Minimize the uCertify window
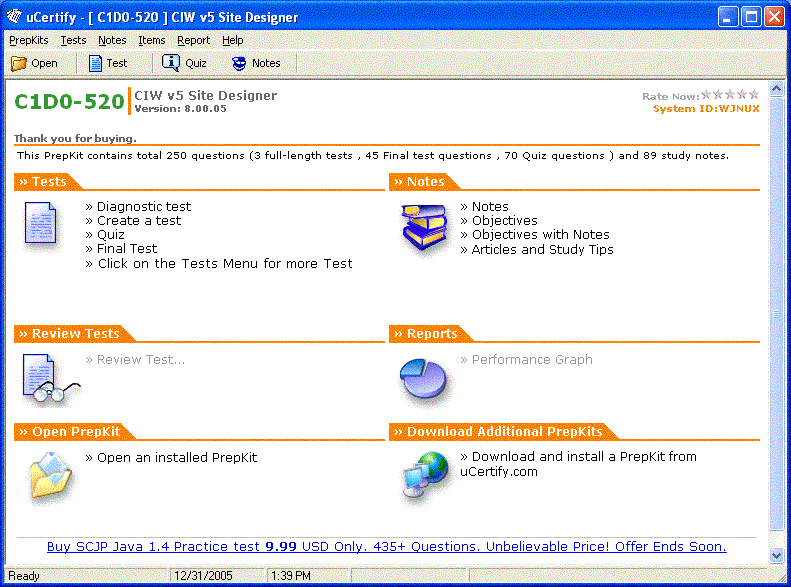Screen dimensions: 791x587 (x=728, y=17)
